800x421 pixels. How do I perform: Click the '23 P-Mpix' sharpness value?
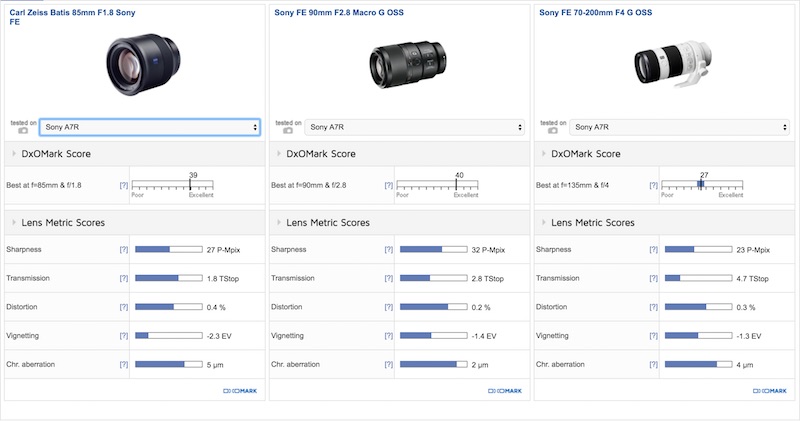click(x=753, y=250)
